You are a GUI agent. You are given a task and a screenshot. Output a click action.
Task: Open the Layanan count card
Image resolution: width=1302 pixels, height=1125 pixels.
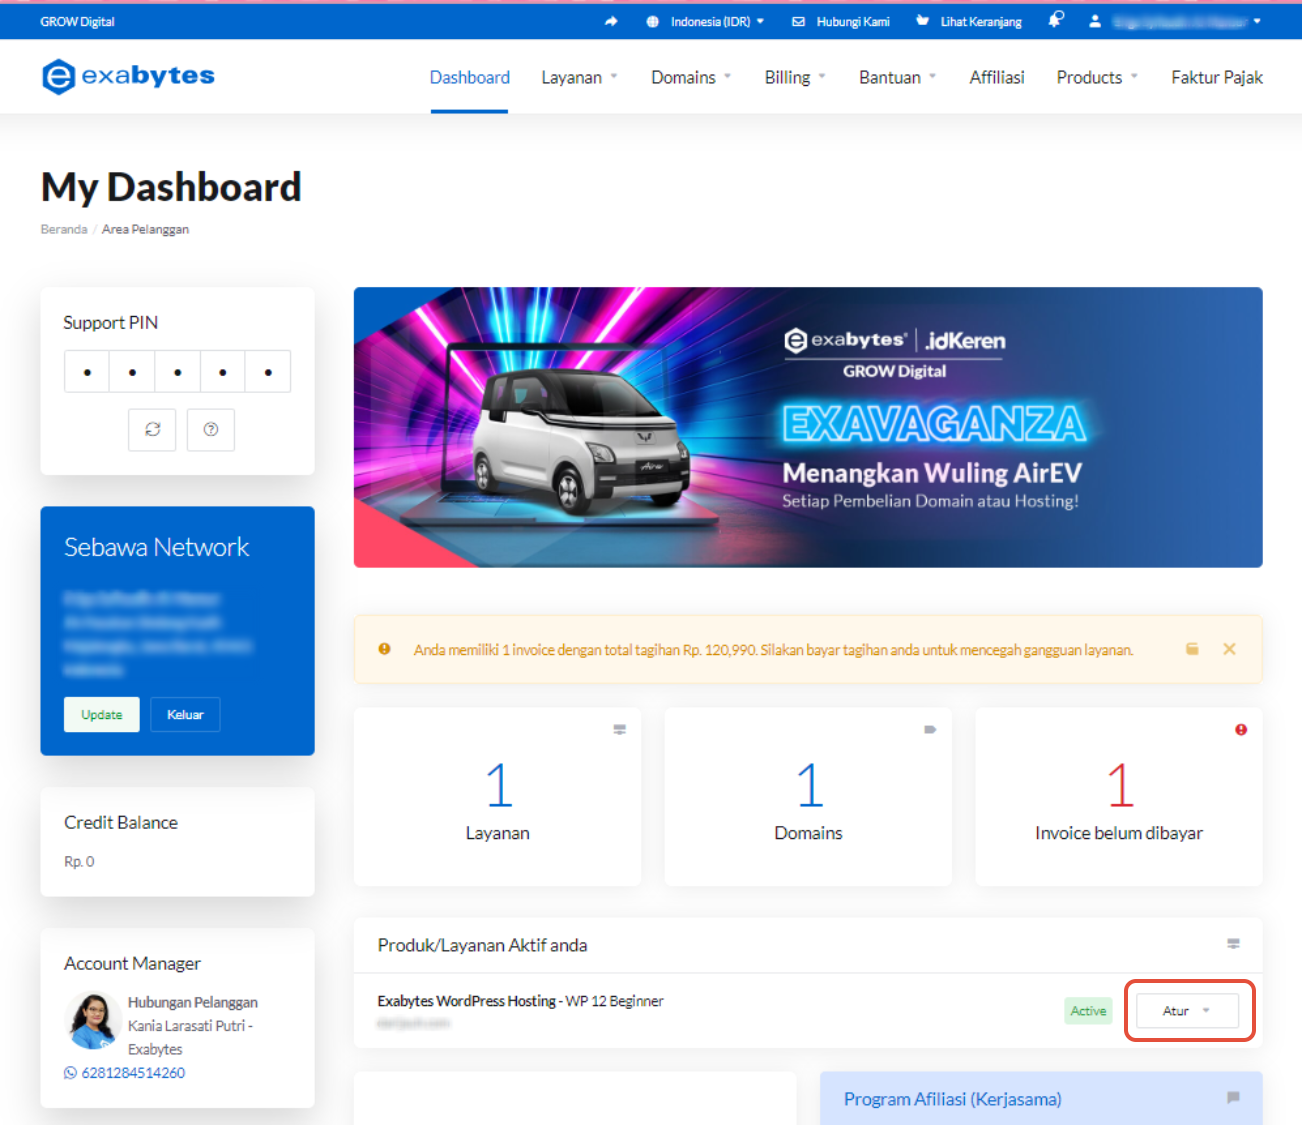pos(498,797)
